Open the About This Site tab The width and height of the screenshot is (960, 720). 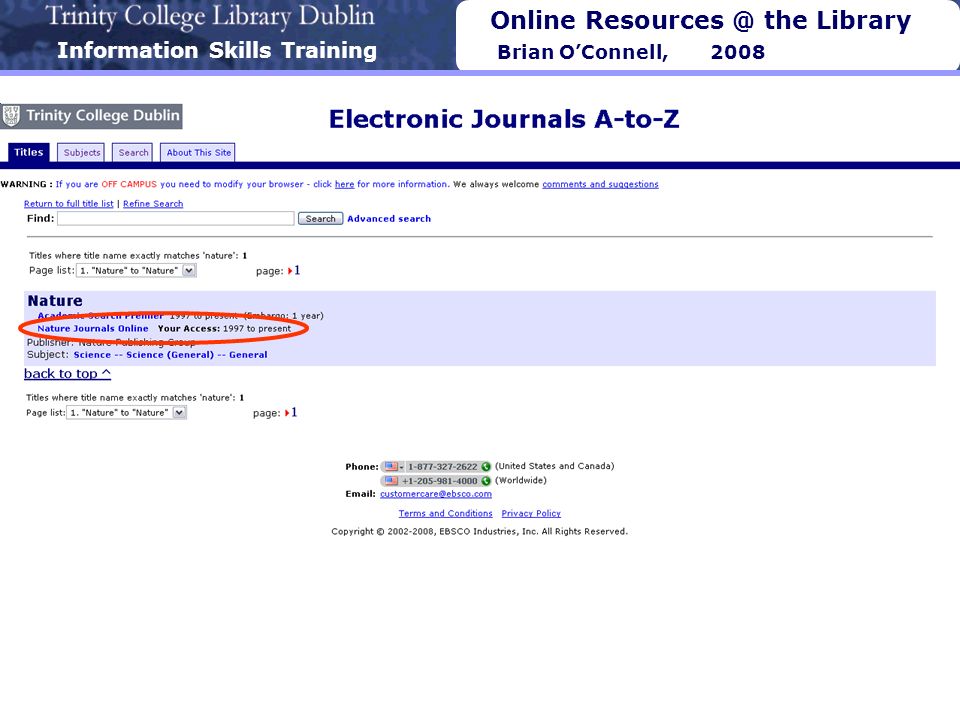[x=198, y=152]
